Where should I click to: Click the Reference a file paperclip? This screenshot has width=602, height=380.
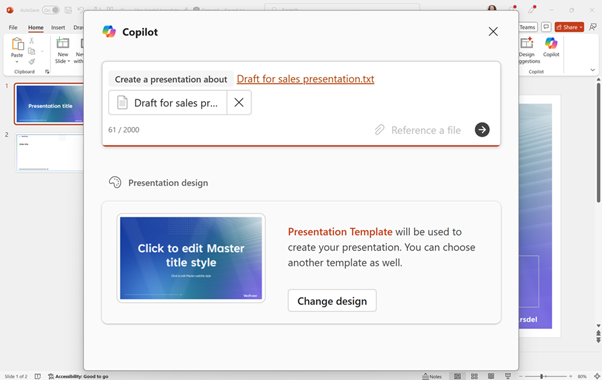(379, 130)
